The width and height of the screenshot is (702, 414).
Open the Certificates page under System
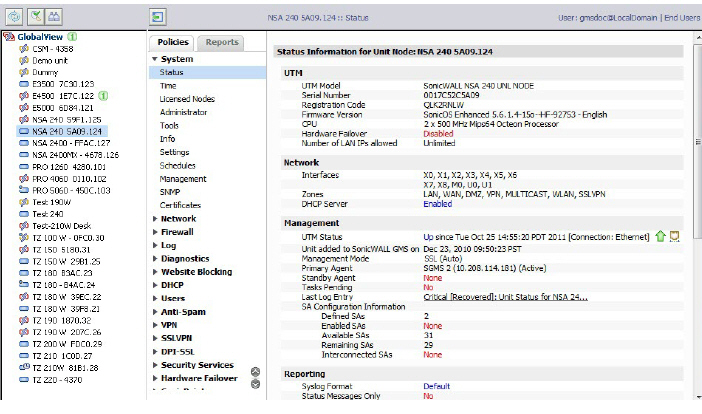click(180, 205)
